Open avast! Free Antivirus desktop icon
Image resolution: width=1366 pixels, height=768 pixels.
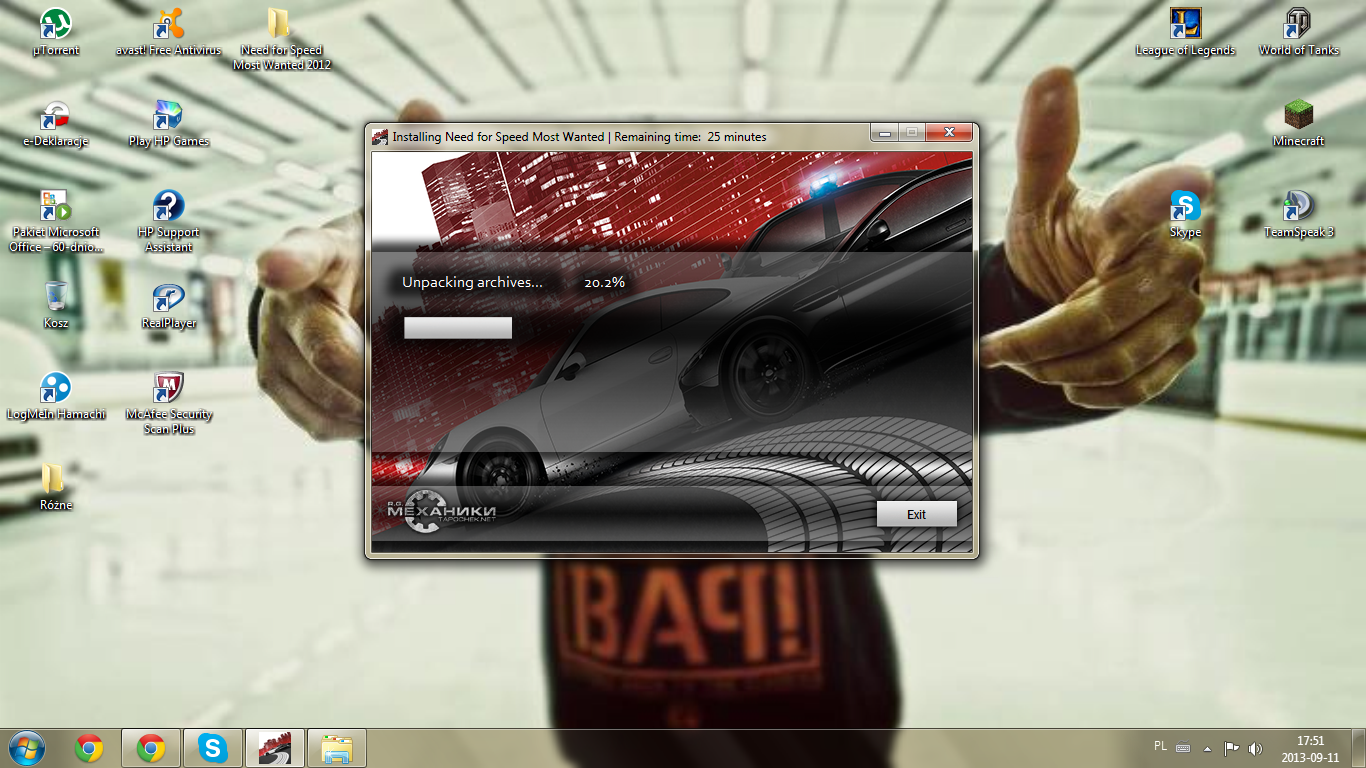pyautogui.click(x=169, y=32)
